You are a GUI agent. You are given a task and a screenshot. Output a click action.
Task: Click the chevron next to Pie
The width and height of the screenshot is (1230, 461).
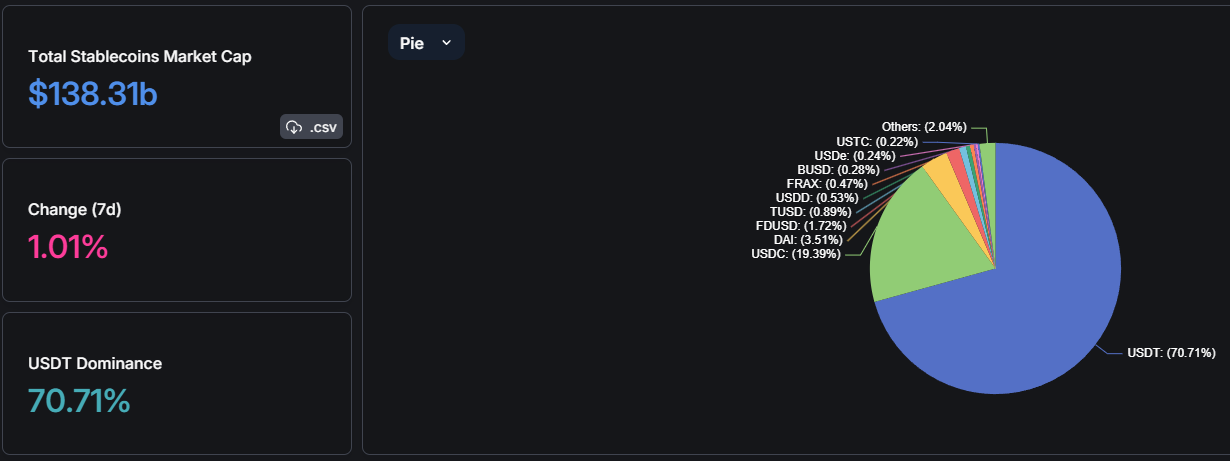point(447,43)
